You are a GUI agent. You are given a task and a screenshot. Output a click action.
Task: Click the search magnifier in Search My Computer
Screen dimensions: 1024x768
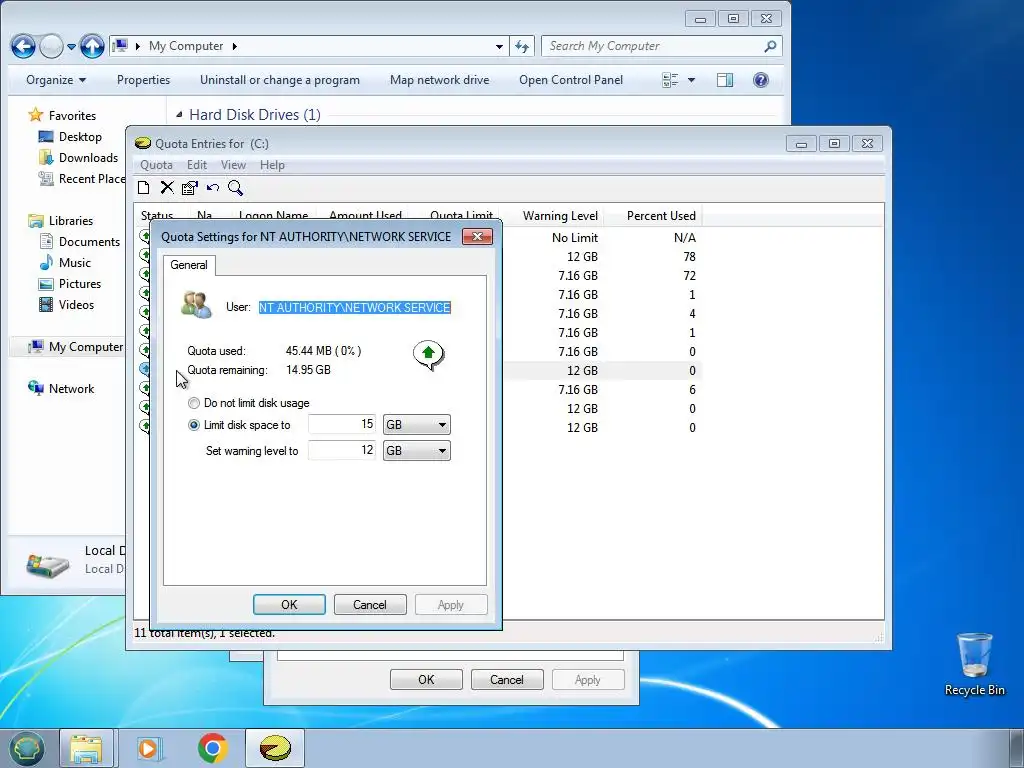pos(771,46)
